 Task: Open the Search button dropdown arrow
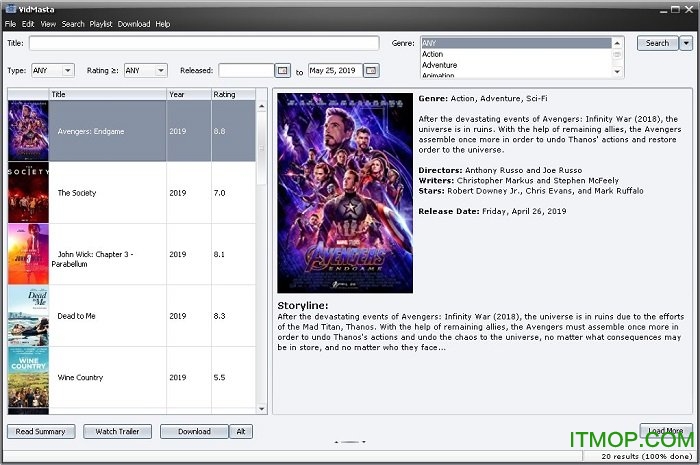click(x=686, y=43)
